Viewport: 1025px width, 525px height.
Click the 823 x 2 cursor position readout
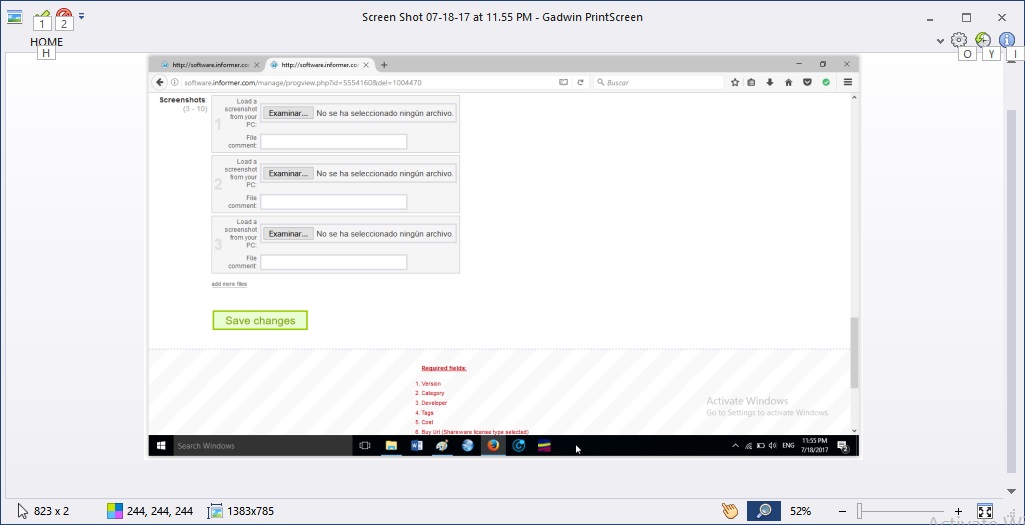52,511
